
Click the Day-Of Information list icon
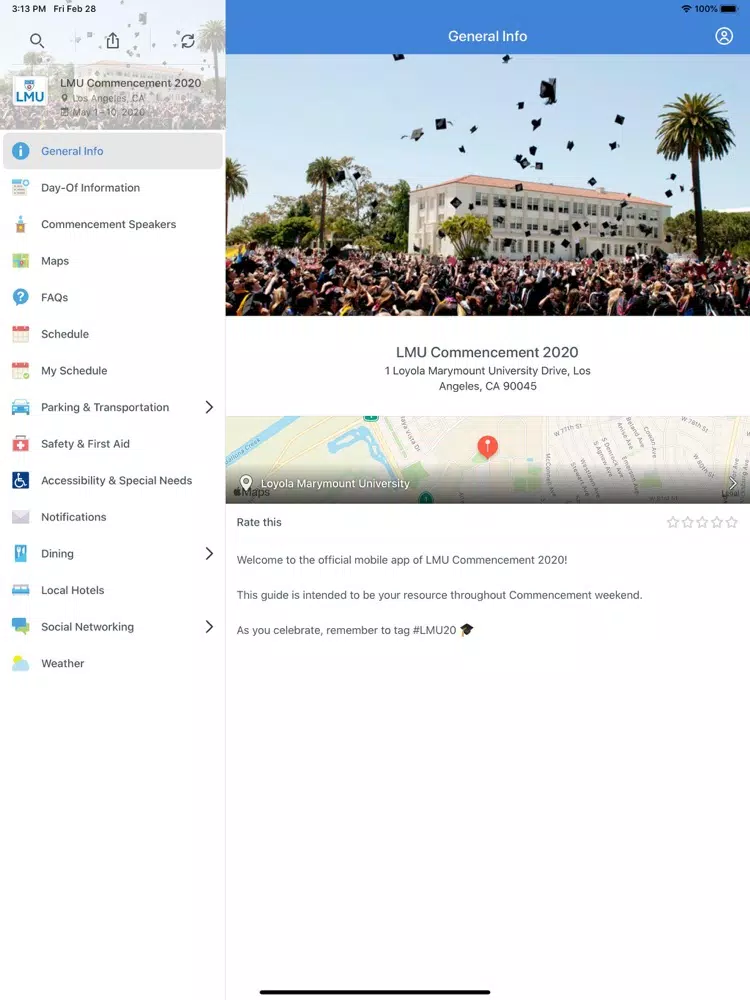(20, 188)
